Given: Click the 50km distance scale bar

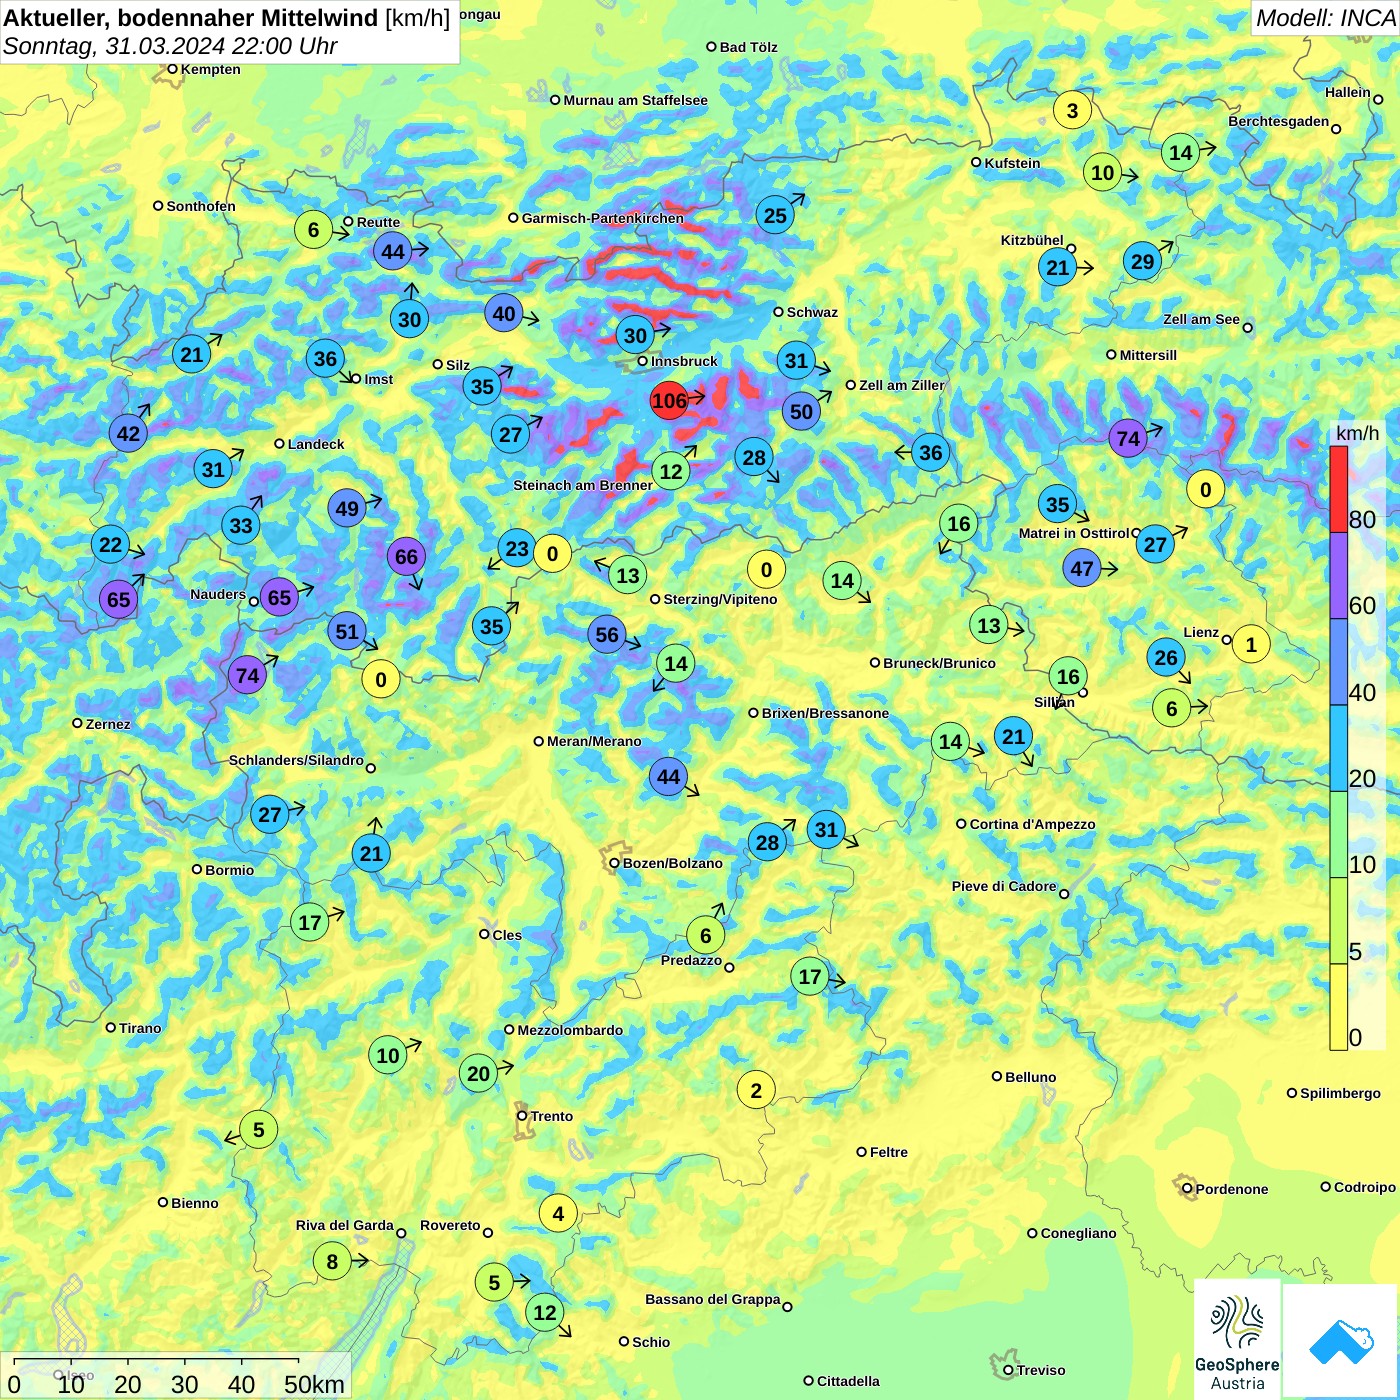Looking at the screenshot, I should tap(156, 1360).
